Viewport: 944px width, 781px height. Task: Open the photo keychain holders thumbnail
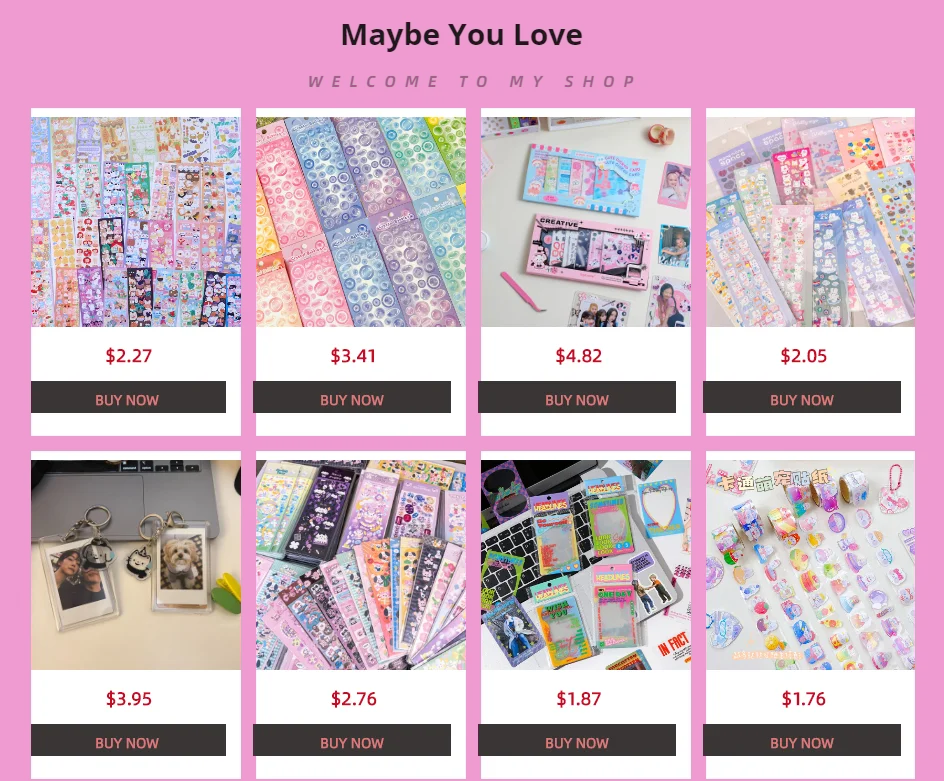tap(136, 565)
